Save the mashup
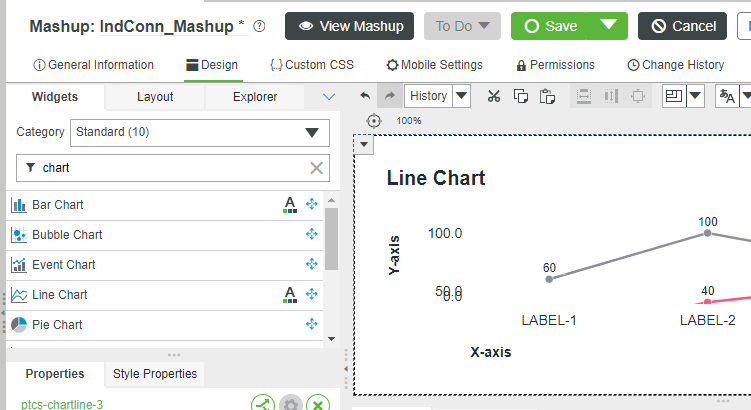Screen dimensions: 751x410 click(x=550, y=26)
